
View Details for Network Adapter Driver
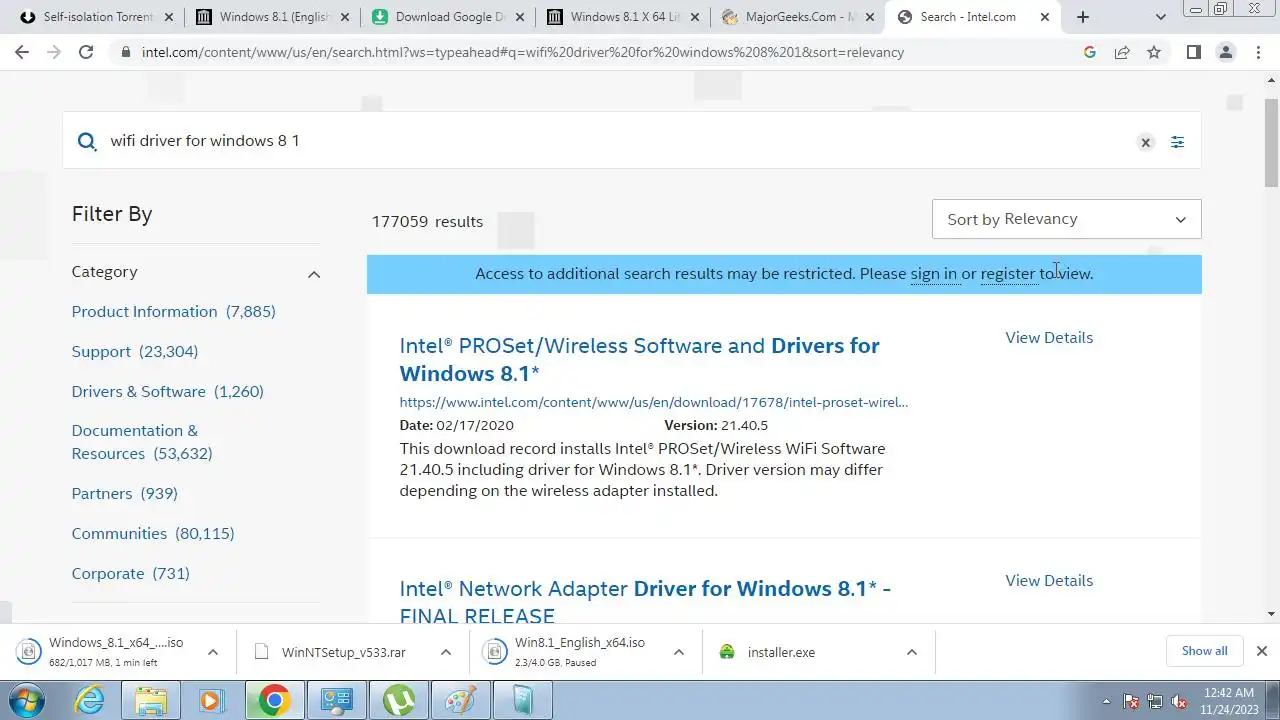point(1049,581)
